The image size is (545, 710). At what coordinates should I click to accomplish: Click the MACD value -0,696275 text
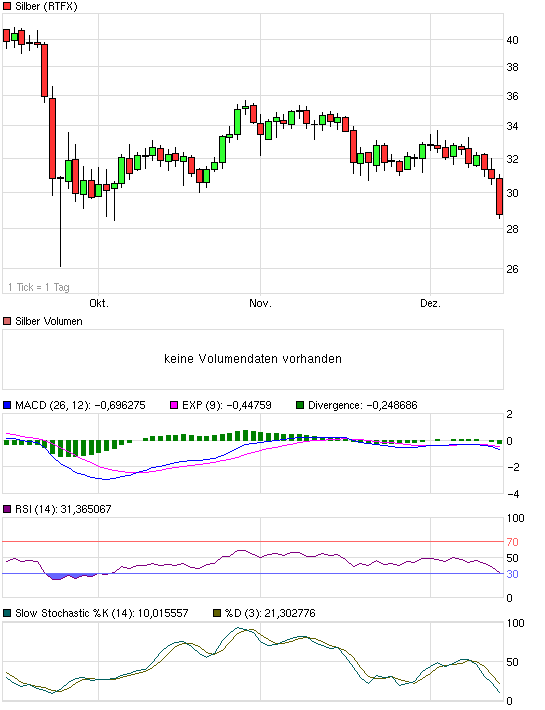coord(120,405)
